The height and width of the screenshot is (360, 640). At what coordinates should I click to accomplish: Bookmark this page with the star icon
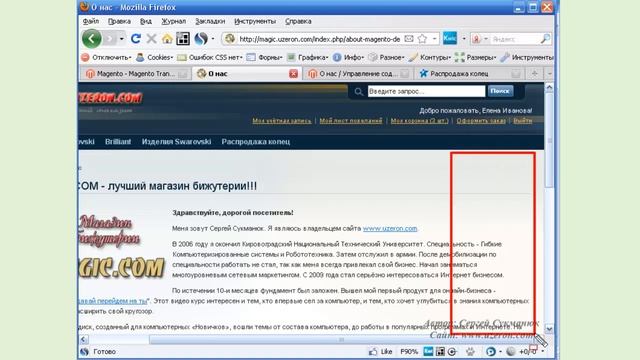pyautogui.click(x=422, y=39)
